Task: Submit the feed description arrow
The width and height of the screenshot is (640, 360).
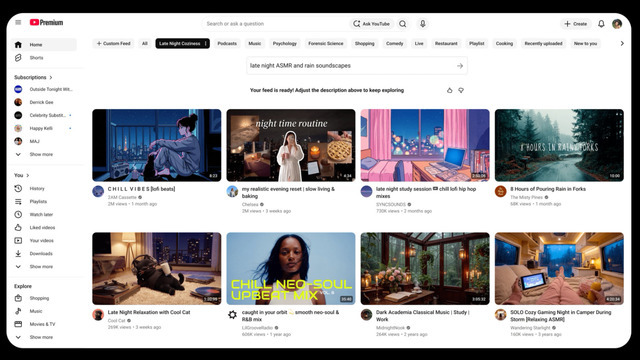Action: pyautogui.click(x=460, y=66)
